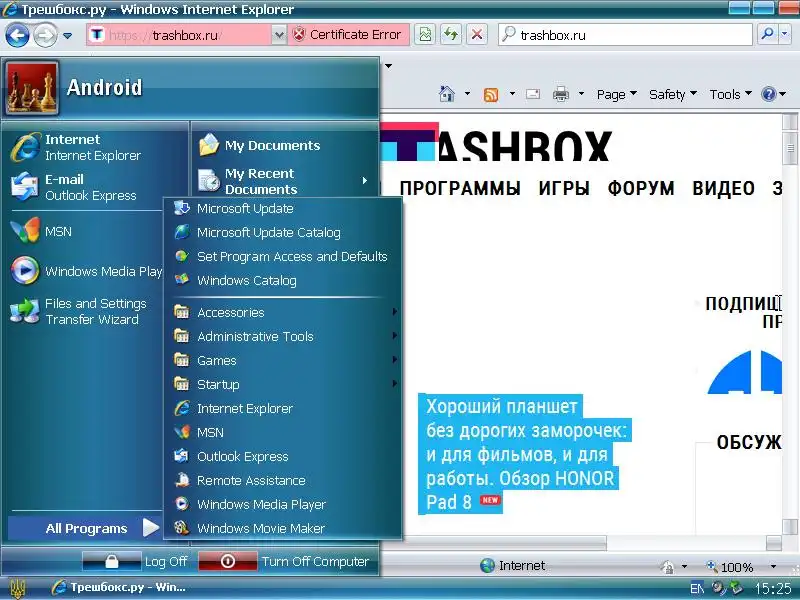Open Set Program Access and Defaults
The image size is (800, 600).
pos(283,256)
